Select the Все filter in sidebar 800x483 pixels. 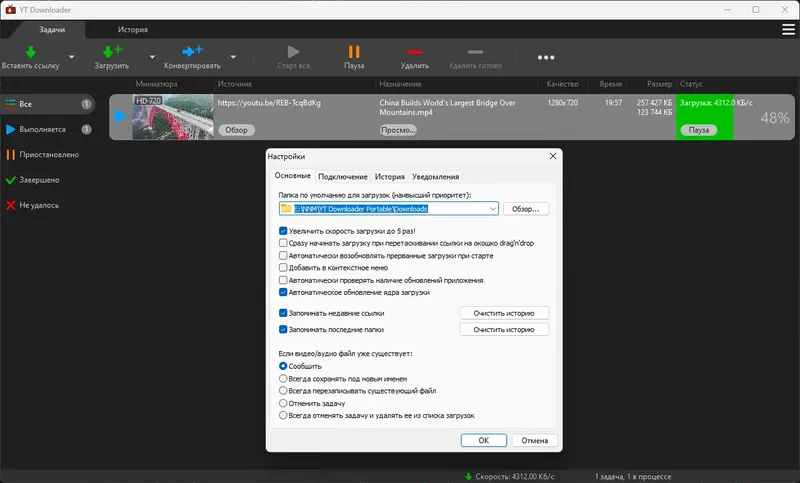[x=48, y=104]
